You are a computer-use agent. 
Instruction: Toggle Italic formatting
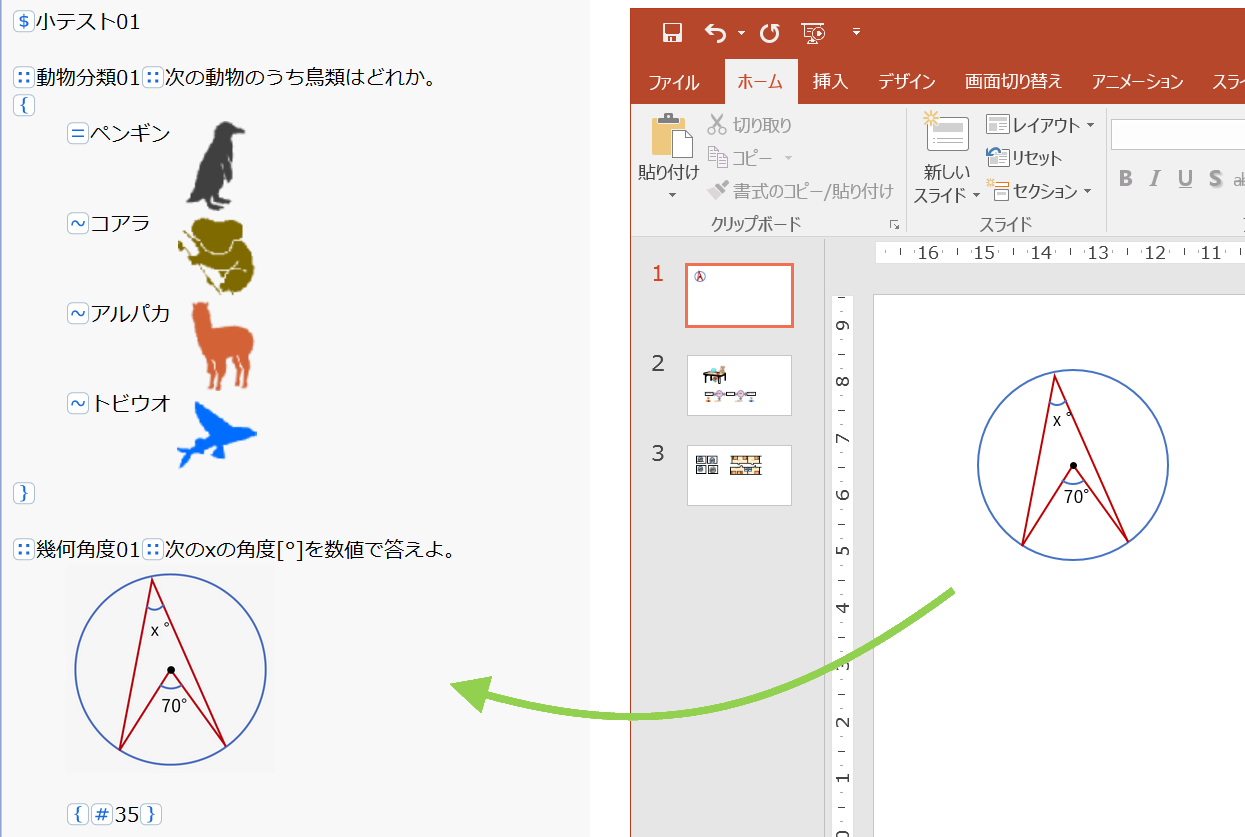pyautogui.click(x=1155, y=179)
